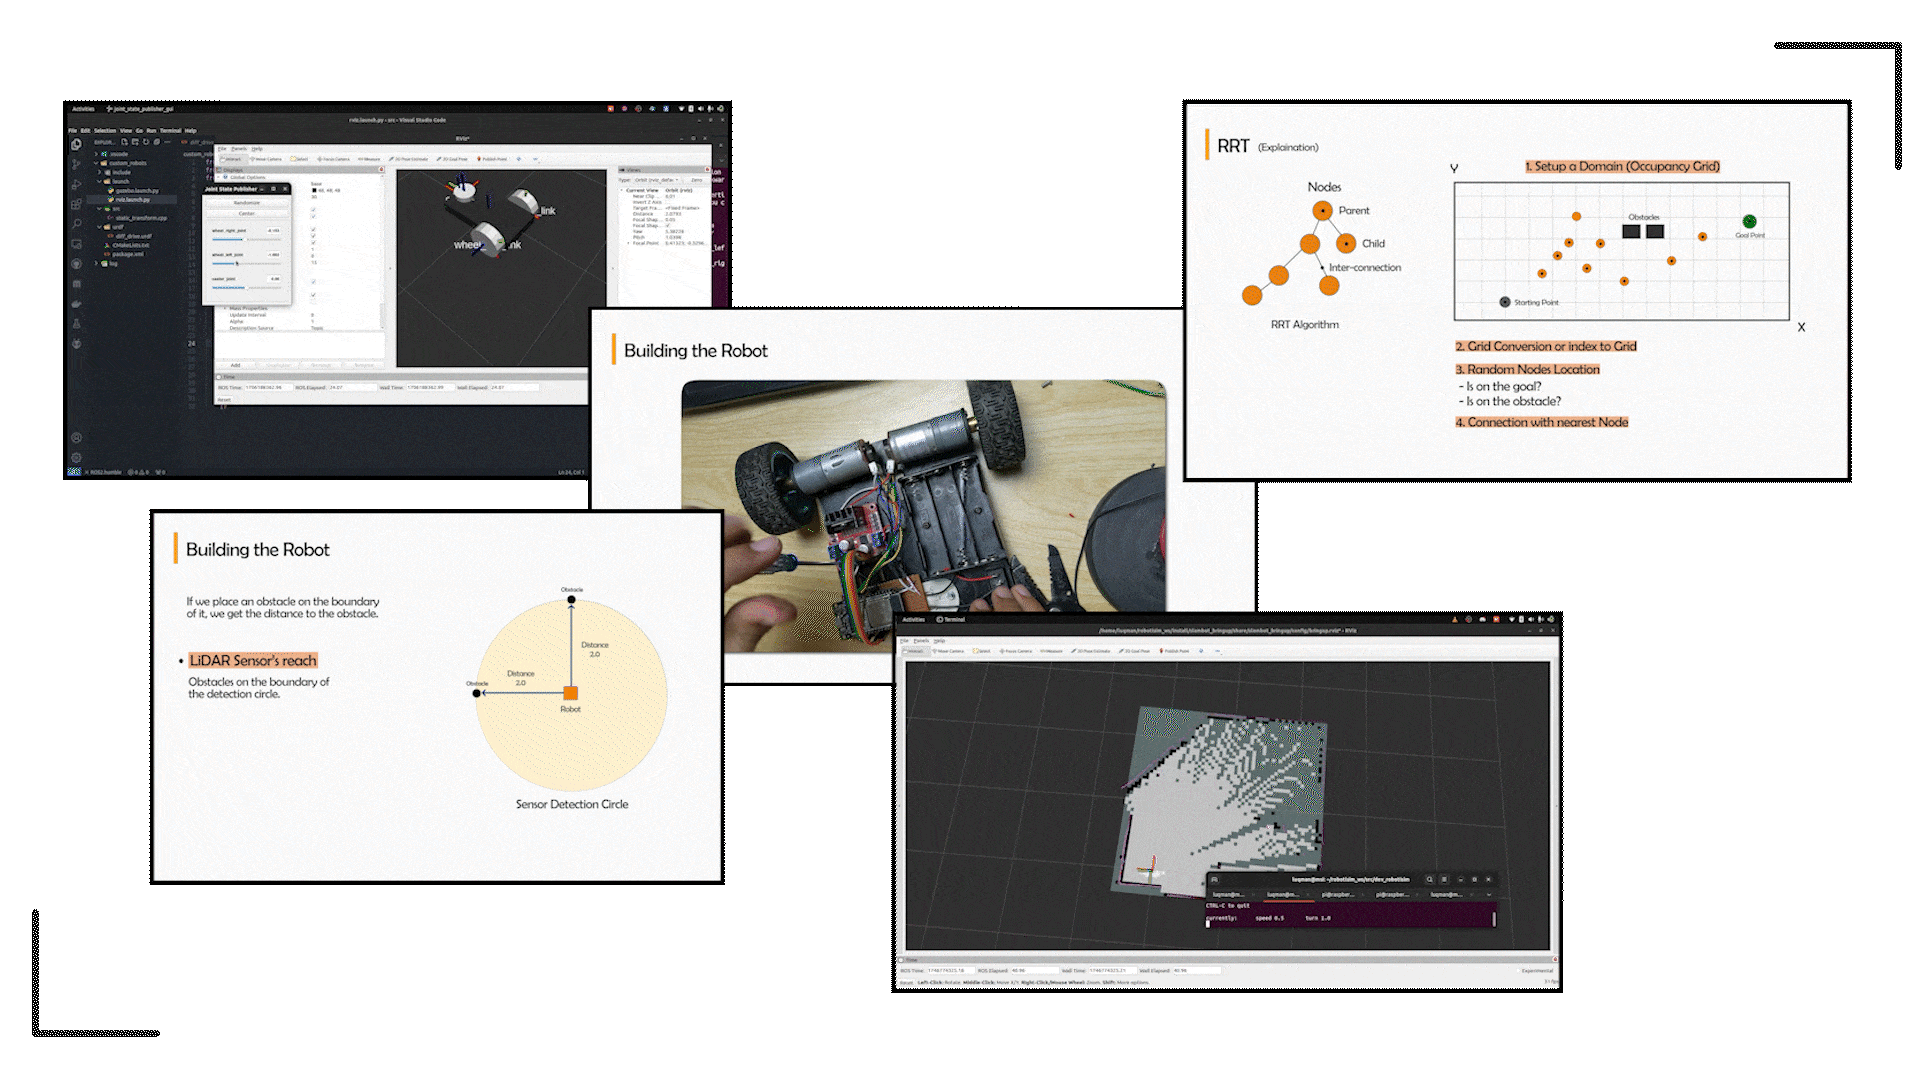
Task: Click Reset in upper RViz time panel
Action: tap(224, 400)
